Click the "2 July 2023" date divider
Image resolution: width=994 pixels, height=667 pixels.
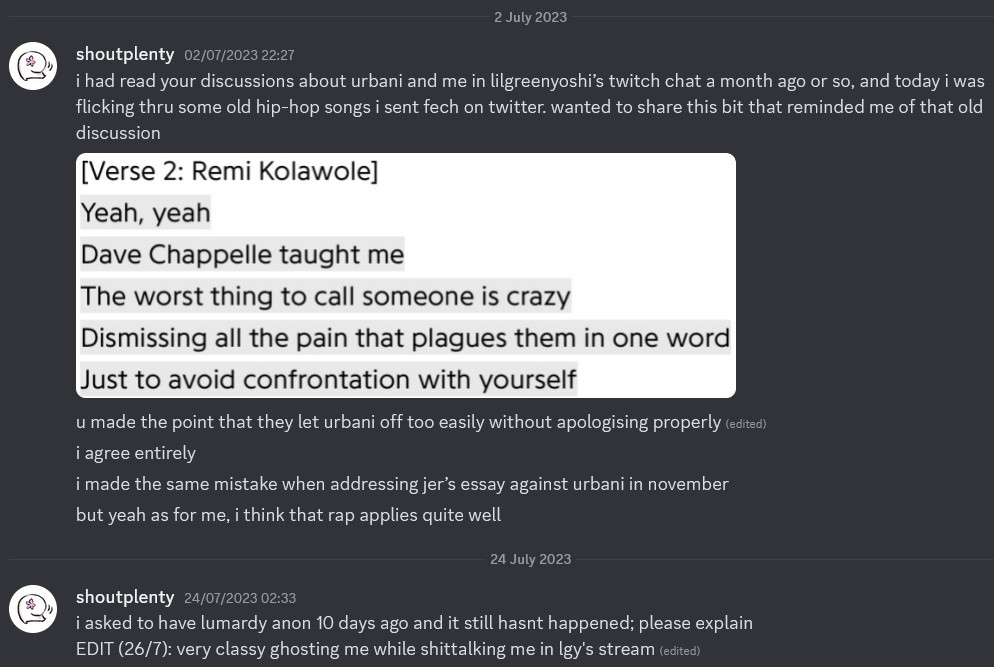point(530,17)
